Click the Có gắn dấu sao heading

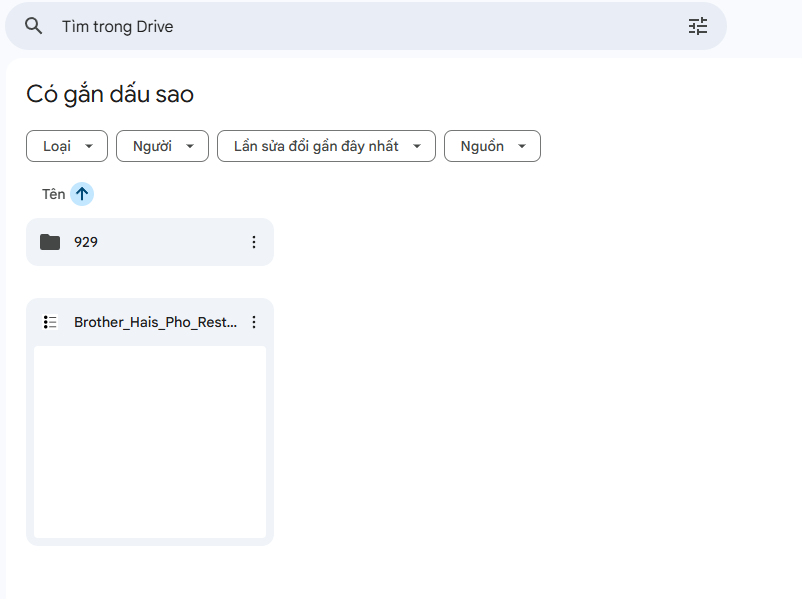point(110,94)
